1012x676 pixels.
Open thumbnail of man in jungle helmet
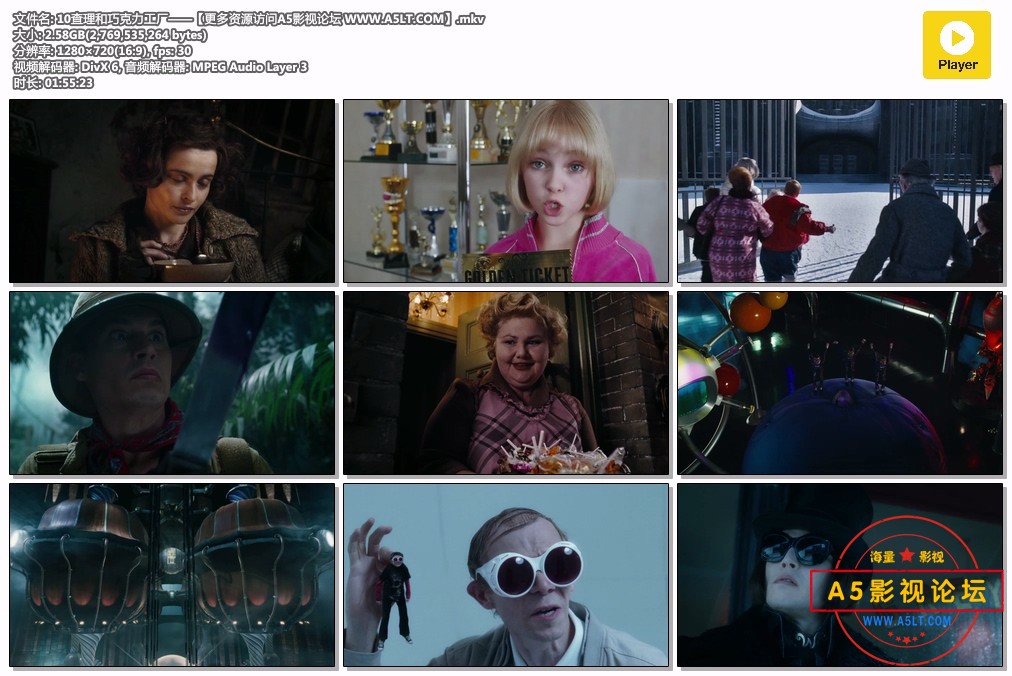172,383
